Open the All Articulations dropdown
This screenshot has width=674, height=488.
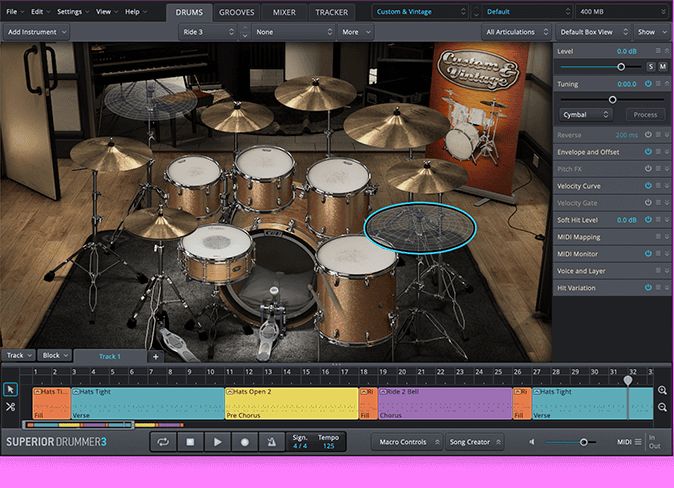tap(516, 32)
